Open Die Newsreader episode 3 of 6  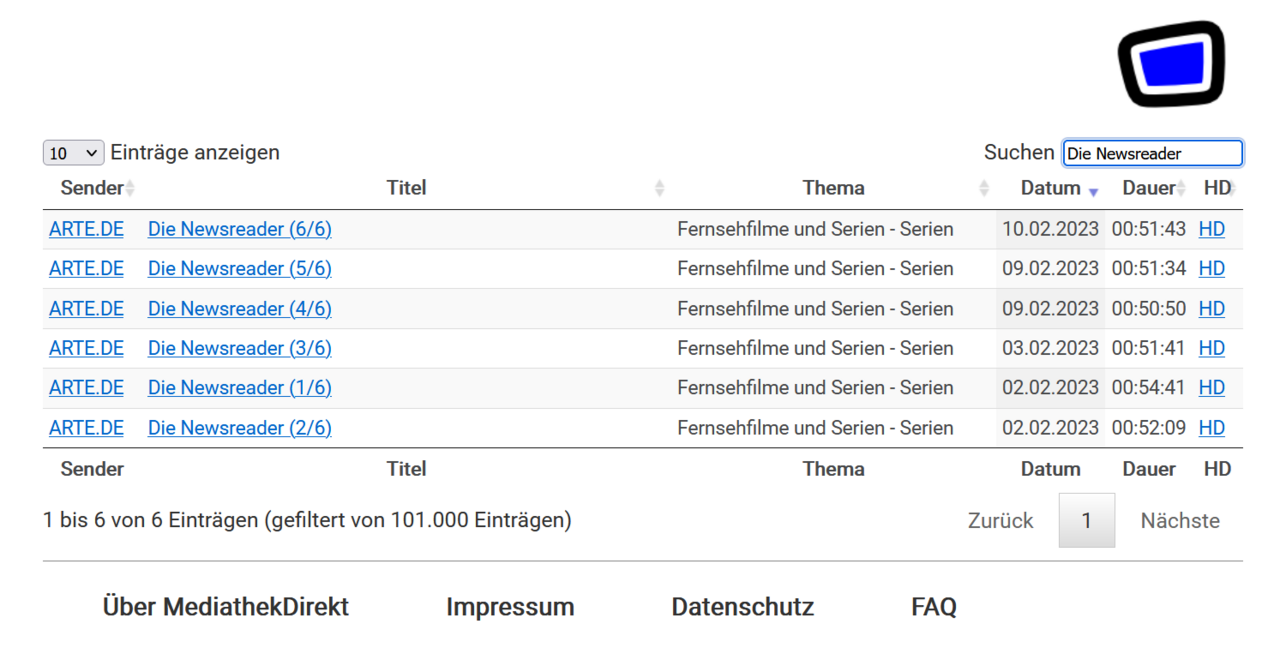pyautogui.click(x=239, y=348)
